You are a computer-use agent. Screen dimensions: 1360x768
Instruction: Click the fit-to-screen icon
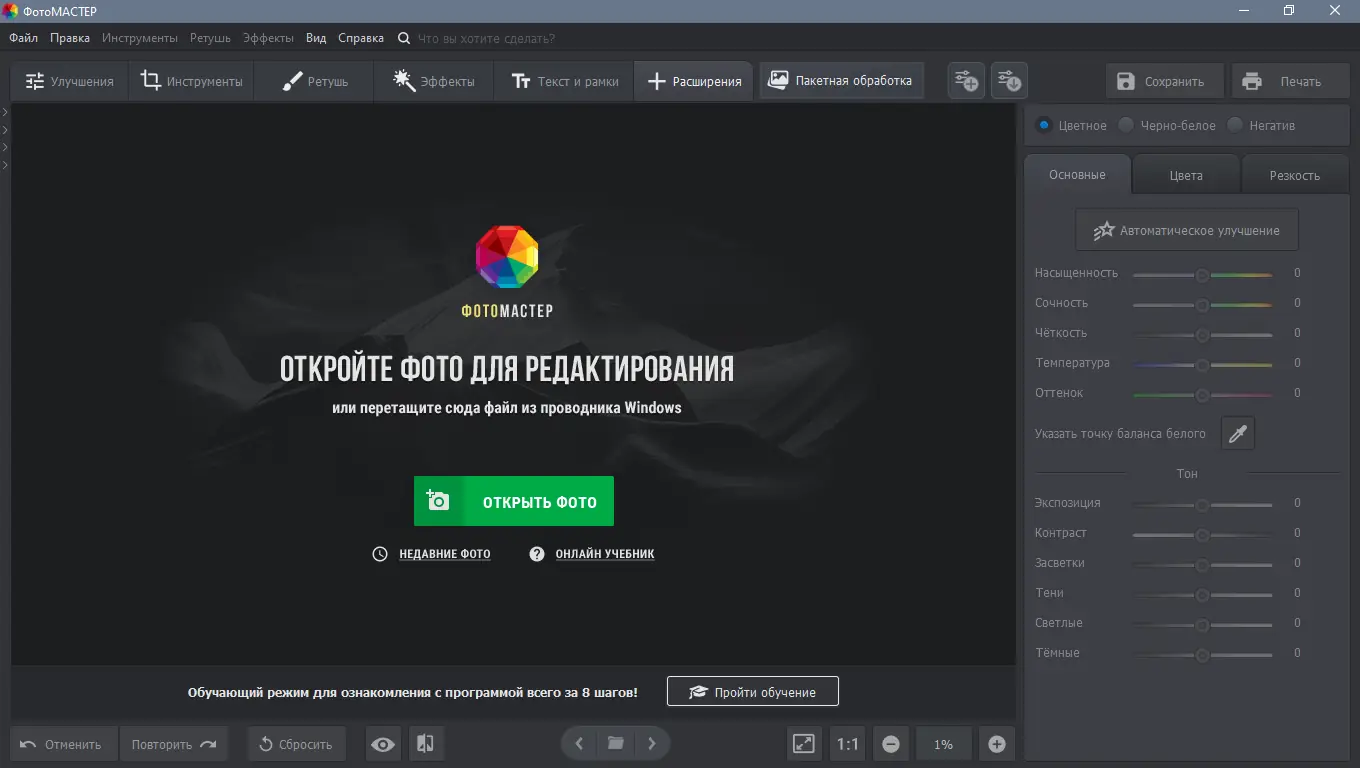804,744
